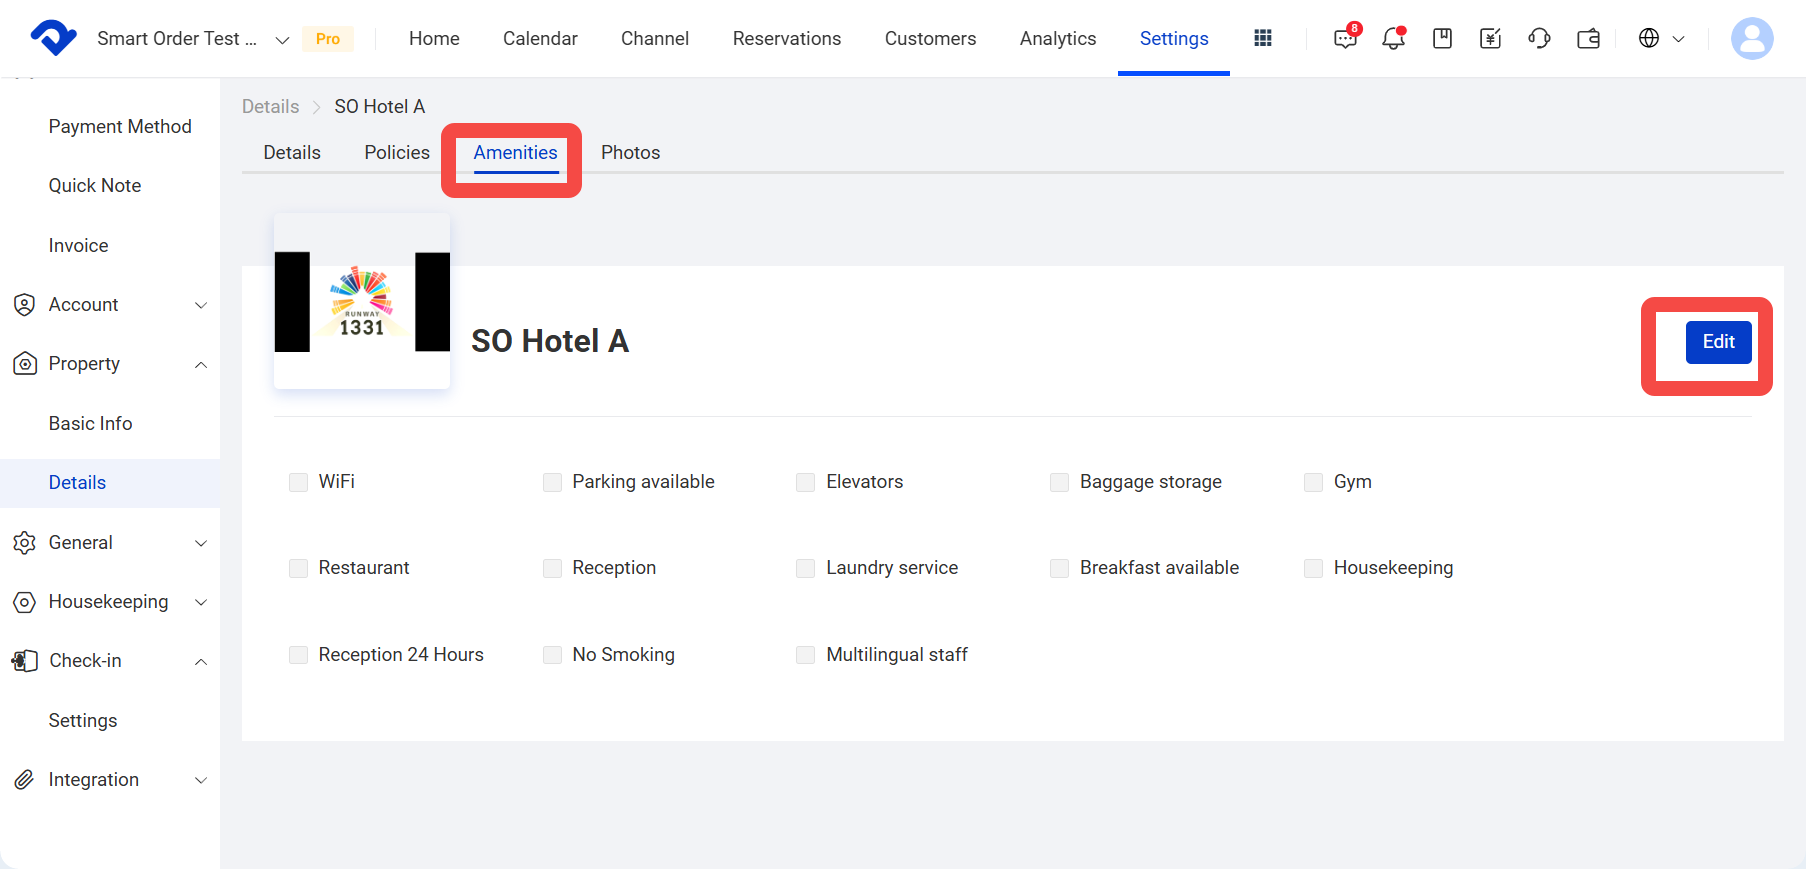The width and height of the screenshot is (1806, 869).
Task: Open the apps grid icon
Action: click(1263, 38)
